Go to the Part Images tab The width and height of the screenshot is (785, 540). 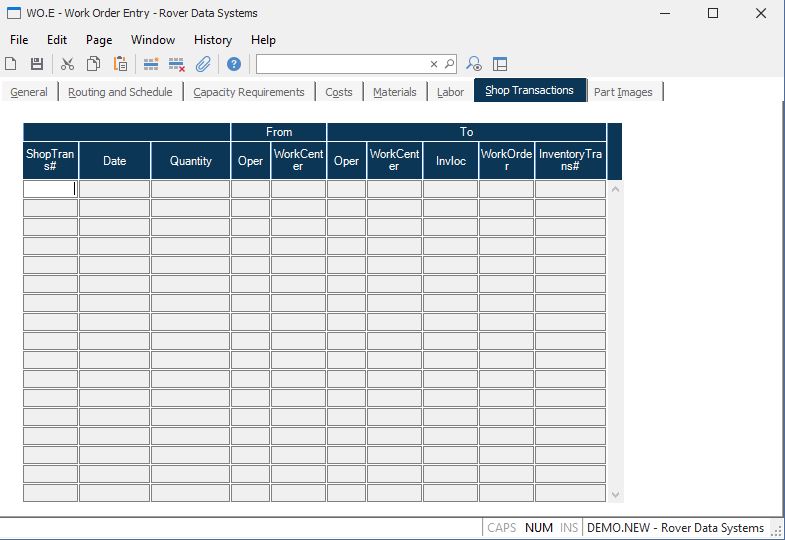pyautogui.click(x=623, y=92)
